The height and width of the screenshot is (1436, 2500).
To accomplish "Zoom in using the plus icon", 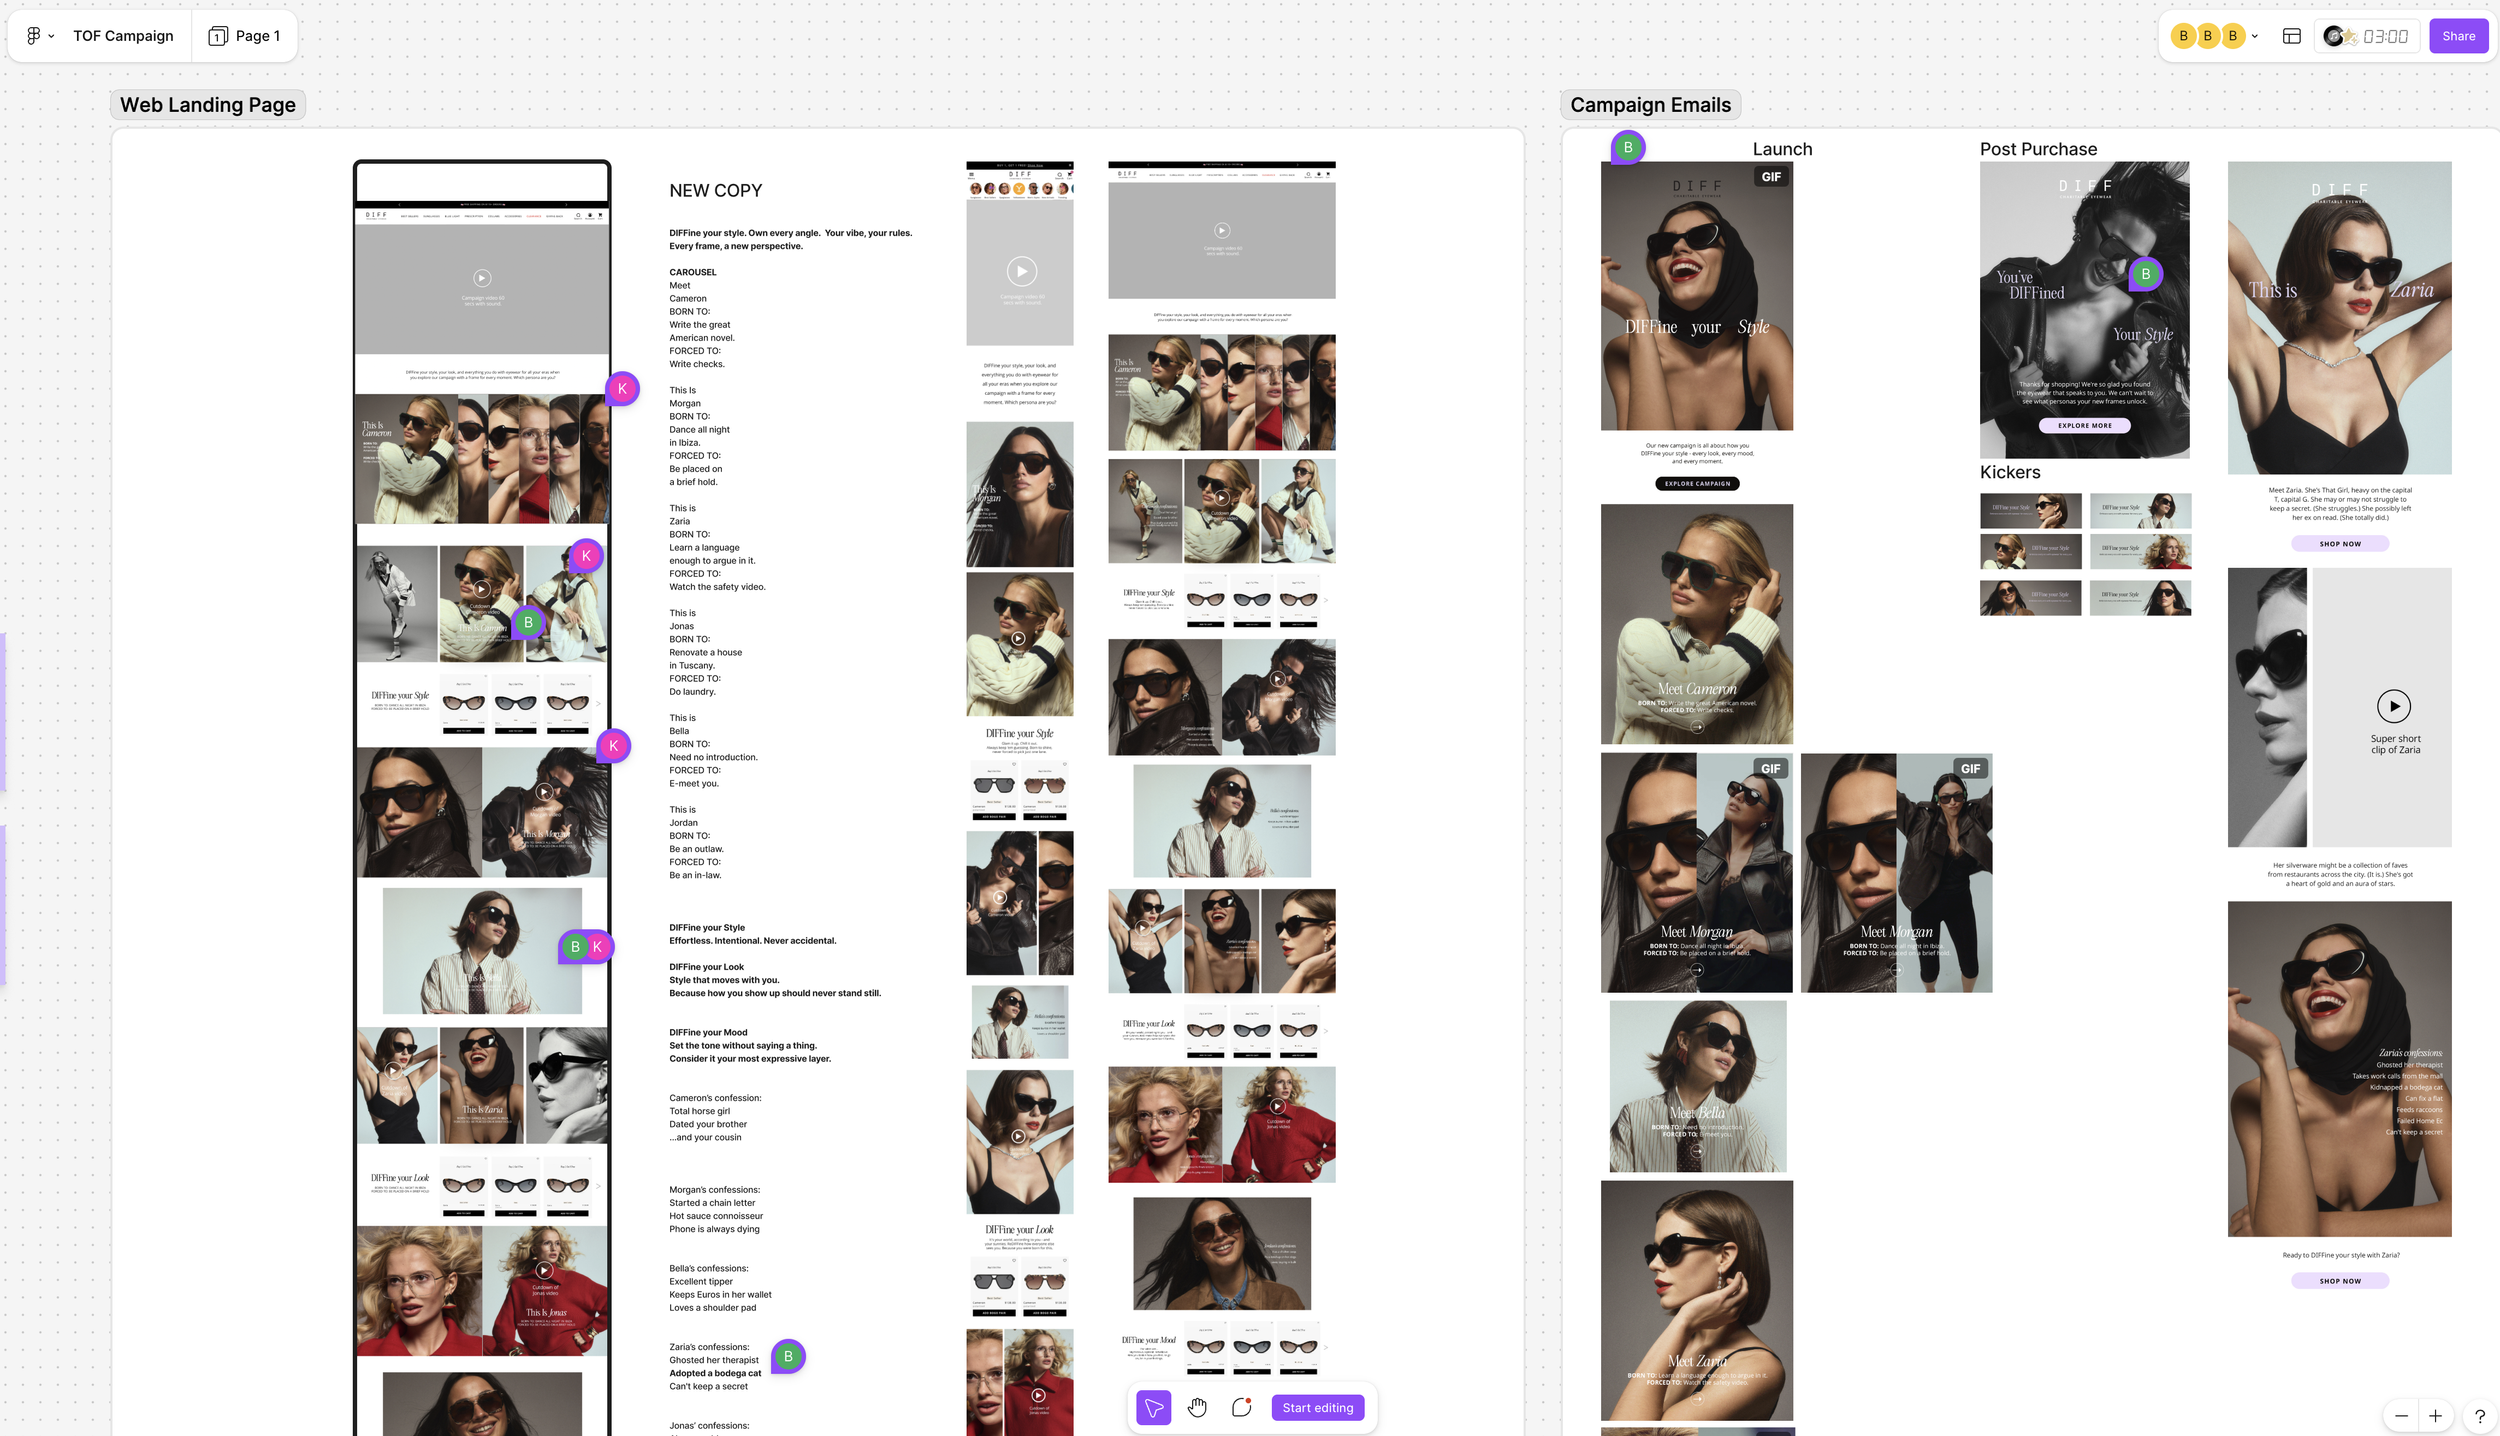I will pos(2435,1416).
